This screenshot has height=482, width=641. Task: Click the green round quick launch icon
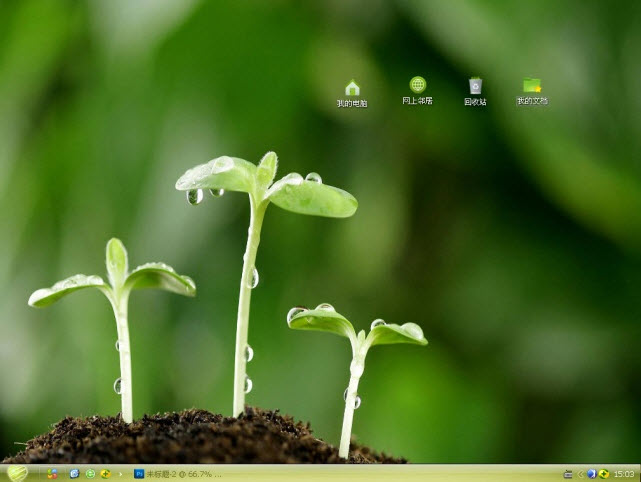pos(90,474)
